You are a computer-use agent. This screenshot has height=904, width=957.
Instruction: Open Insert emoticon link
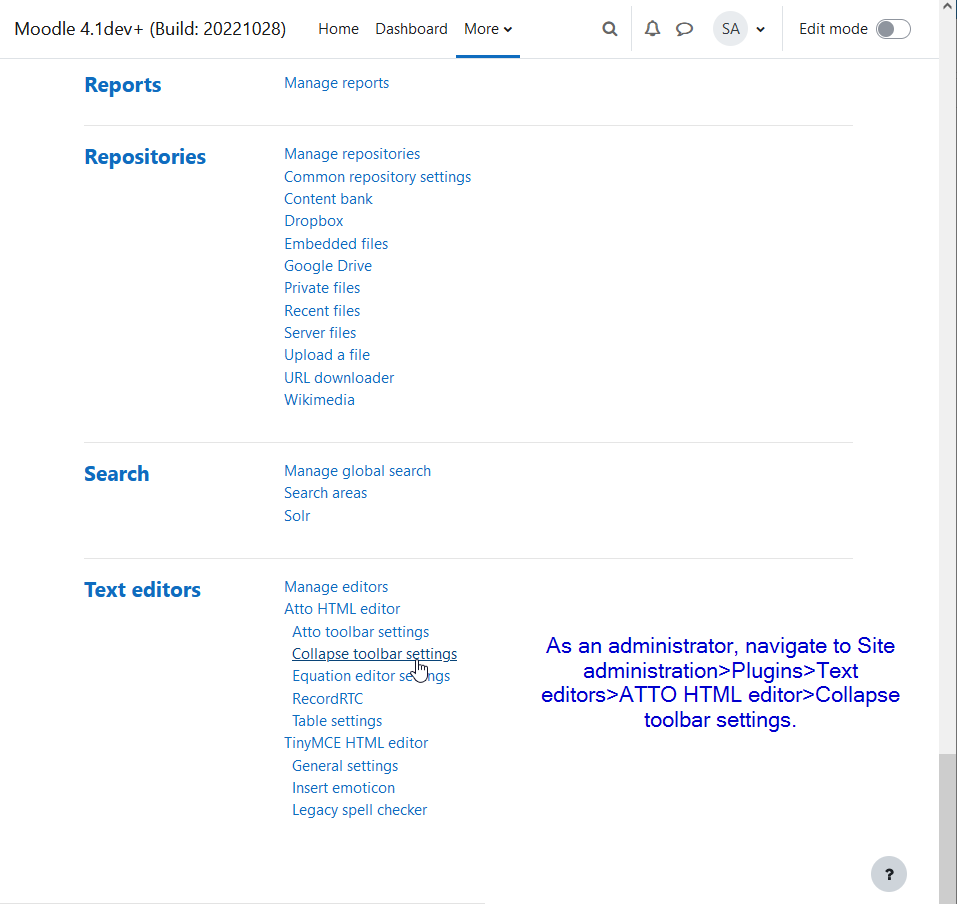(343, 788)
